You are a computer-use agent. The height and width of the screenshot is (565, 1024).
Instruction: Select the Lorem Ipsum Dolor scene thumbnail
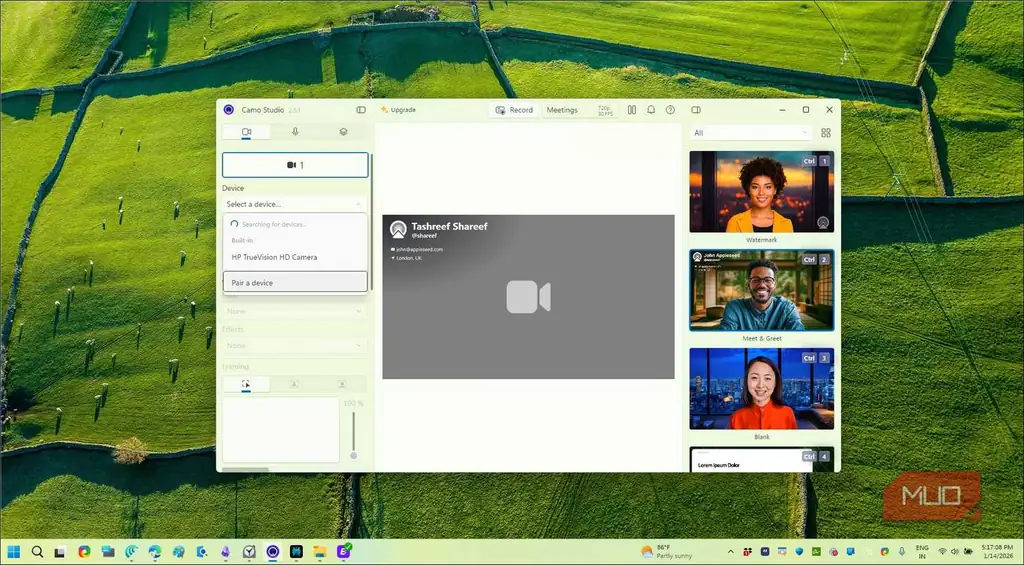pyautogui.click(x=761, y=459)
